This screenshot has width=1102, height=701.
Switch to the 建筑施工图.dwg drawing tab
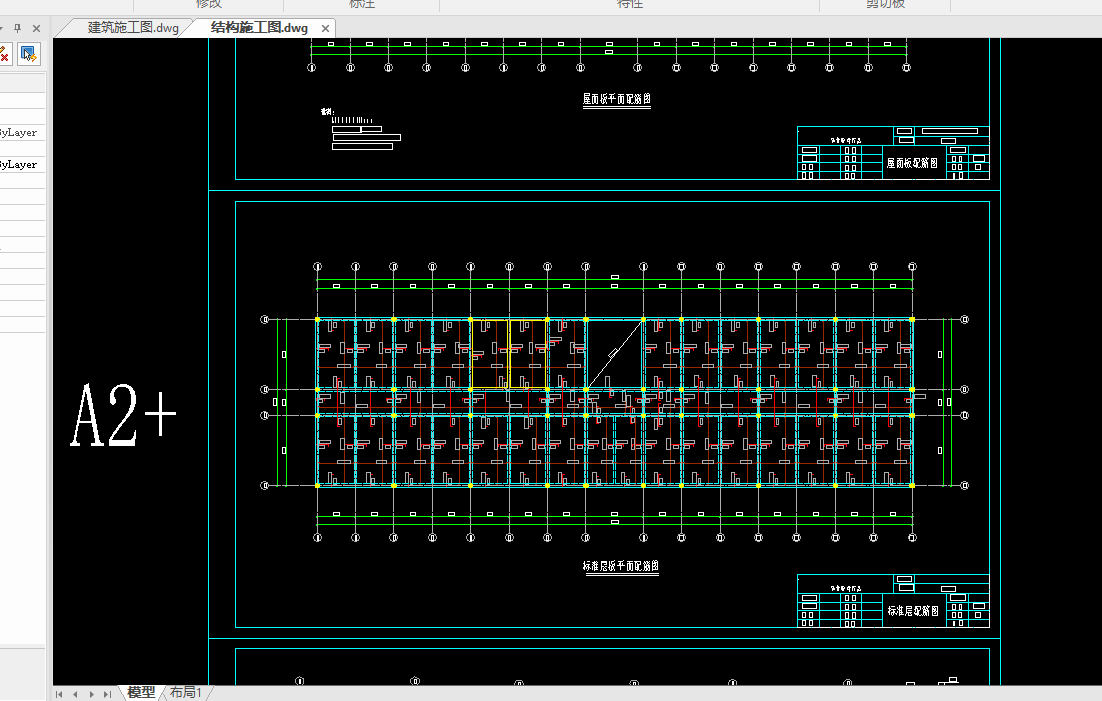(x=133, y=28)
